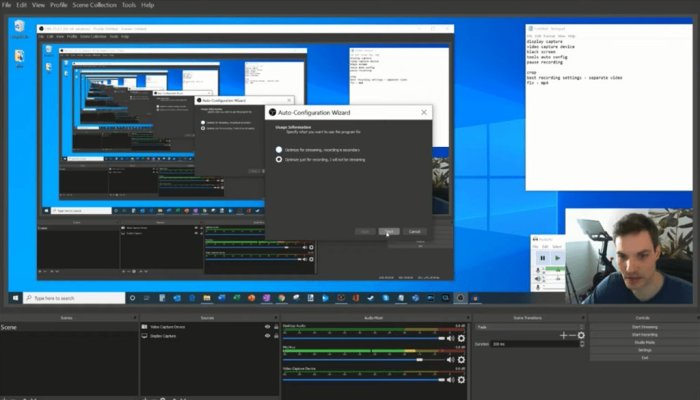Image resolution: width=700 pixels, height=400 pixels.
Task: Click the transition Duration input field
Action: tap(535, 344)
